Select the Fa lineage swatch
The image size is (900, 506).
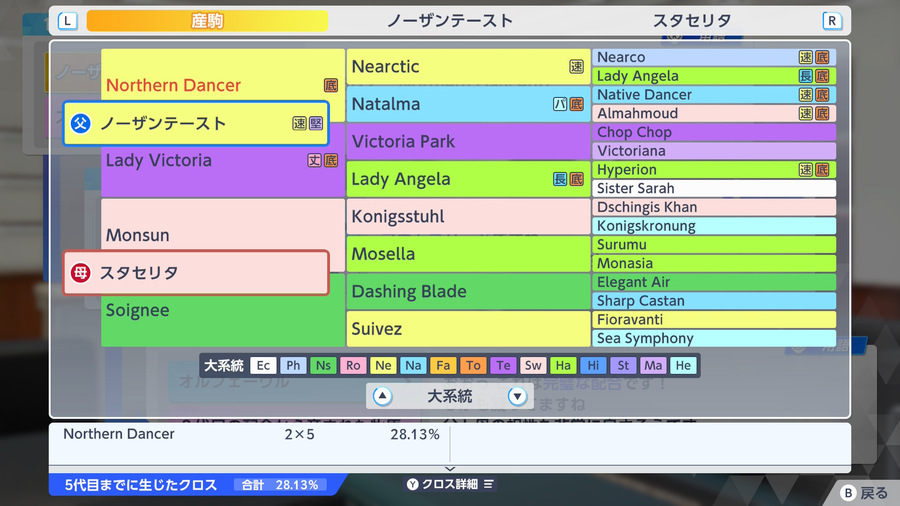click(x=443, y=365)
